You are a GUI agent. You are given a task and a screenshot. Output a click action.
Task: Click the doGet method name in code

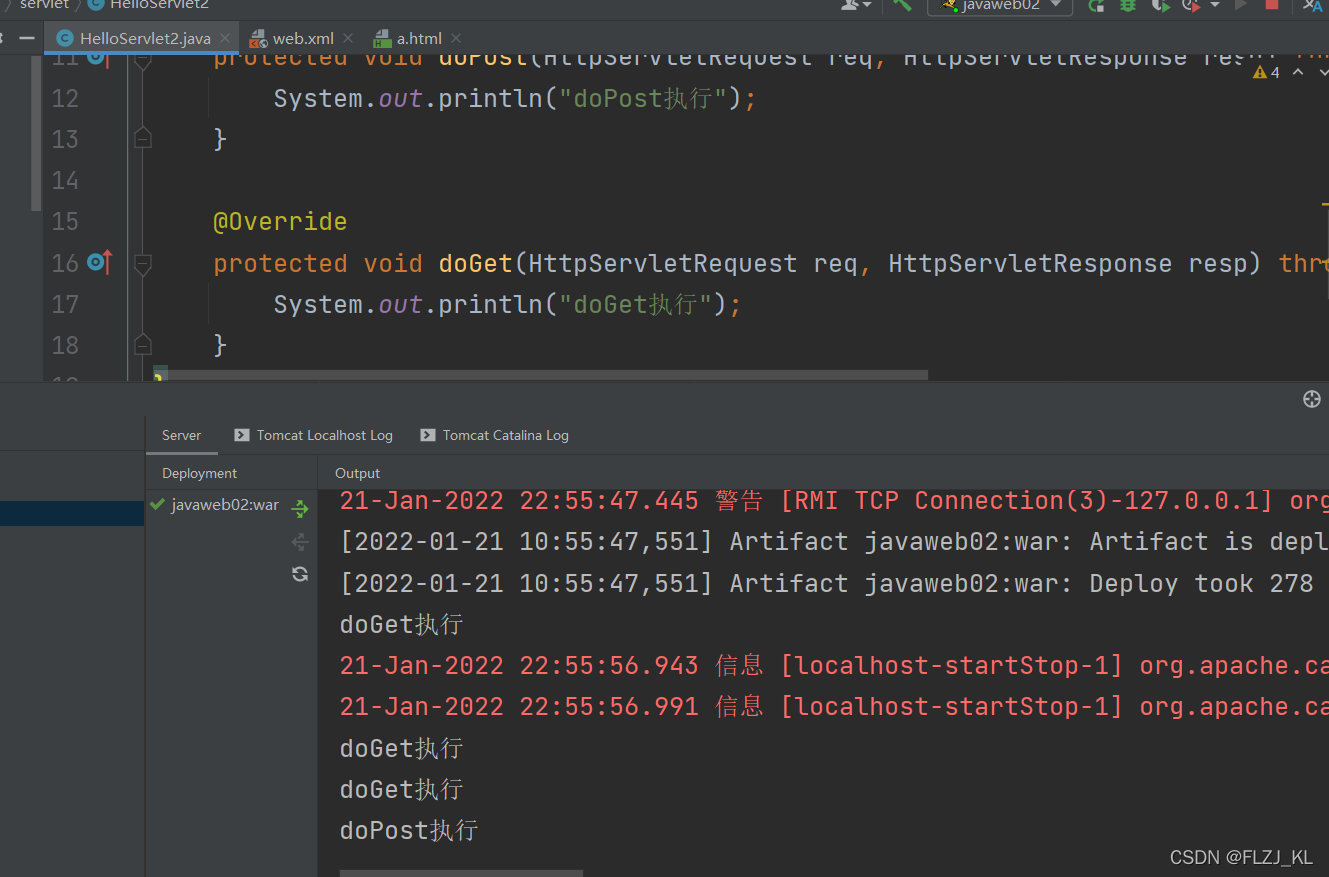[475, 263]
